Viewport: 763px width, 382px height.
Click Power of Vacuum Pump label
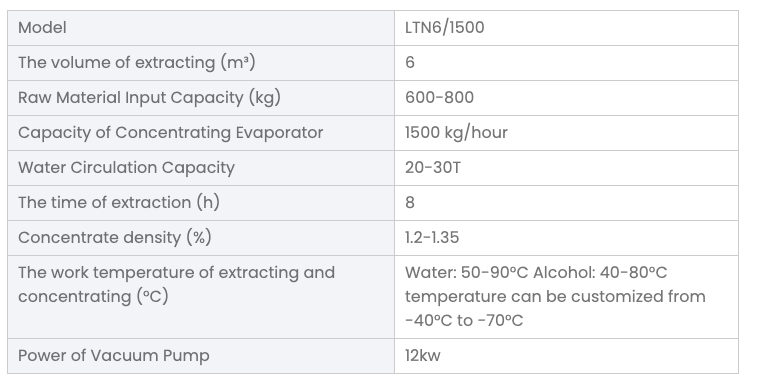[113, 356]
